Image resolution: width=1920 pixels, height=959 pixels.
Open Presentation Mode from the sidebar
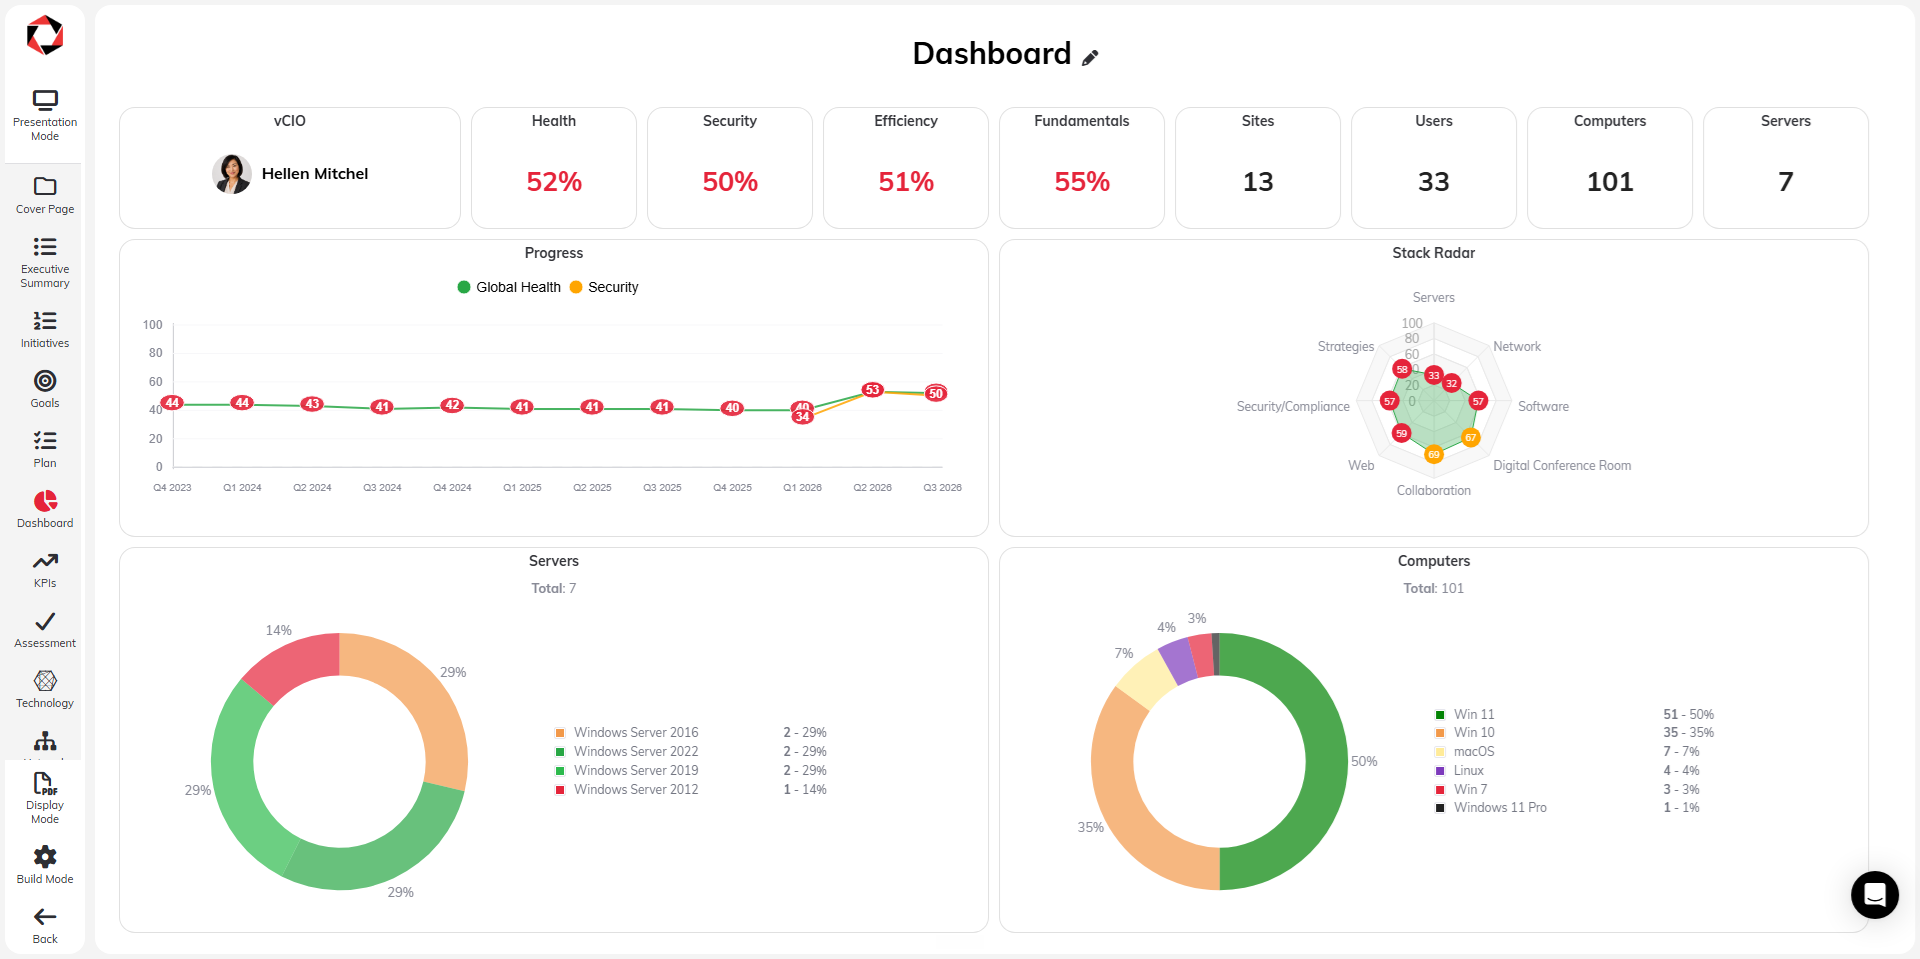tap(45, 116)
